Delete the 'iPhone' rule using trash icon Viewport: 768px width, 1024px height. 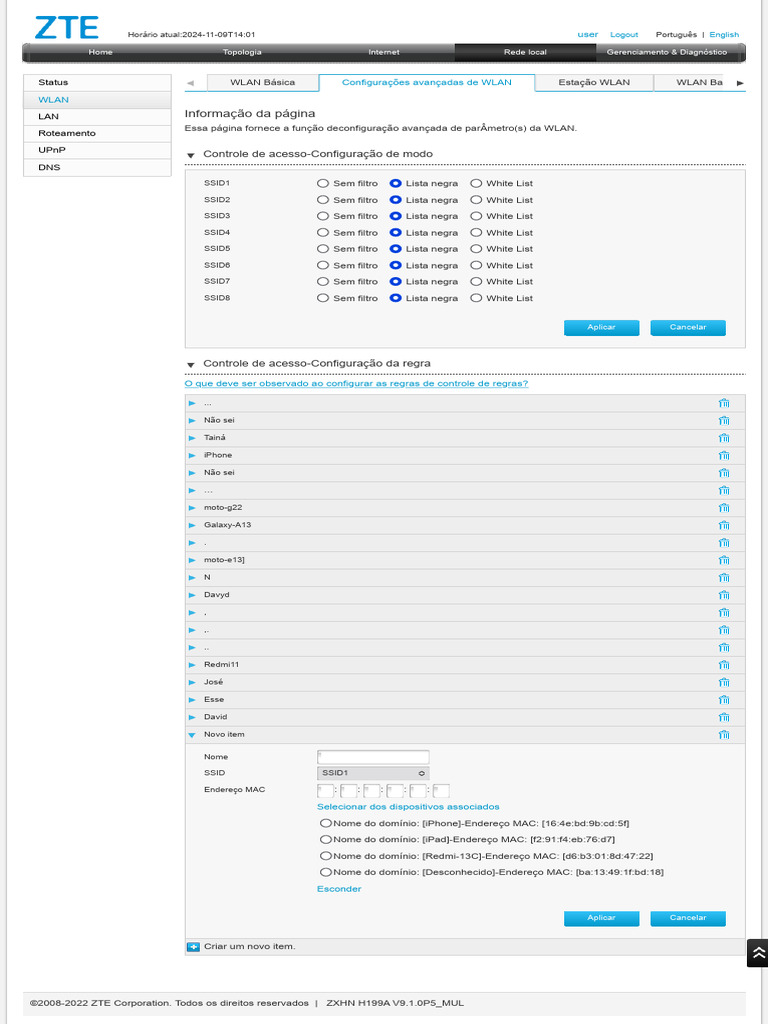724,456
